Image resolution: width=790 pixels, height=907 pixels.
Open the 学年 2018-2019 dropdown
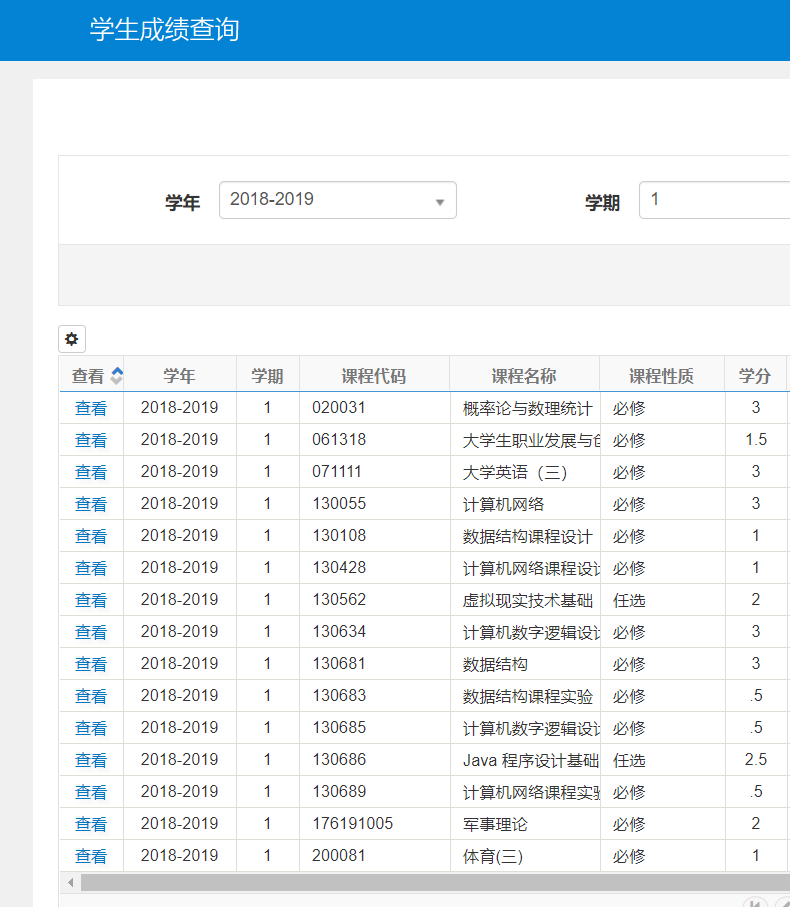coord(338,200)
